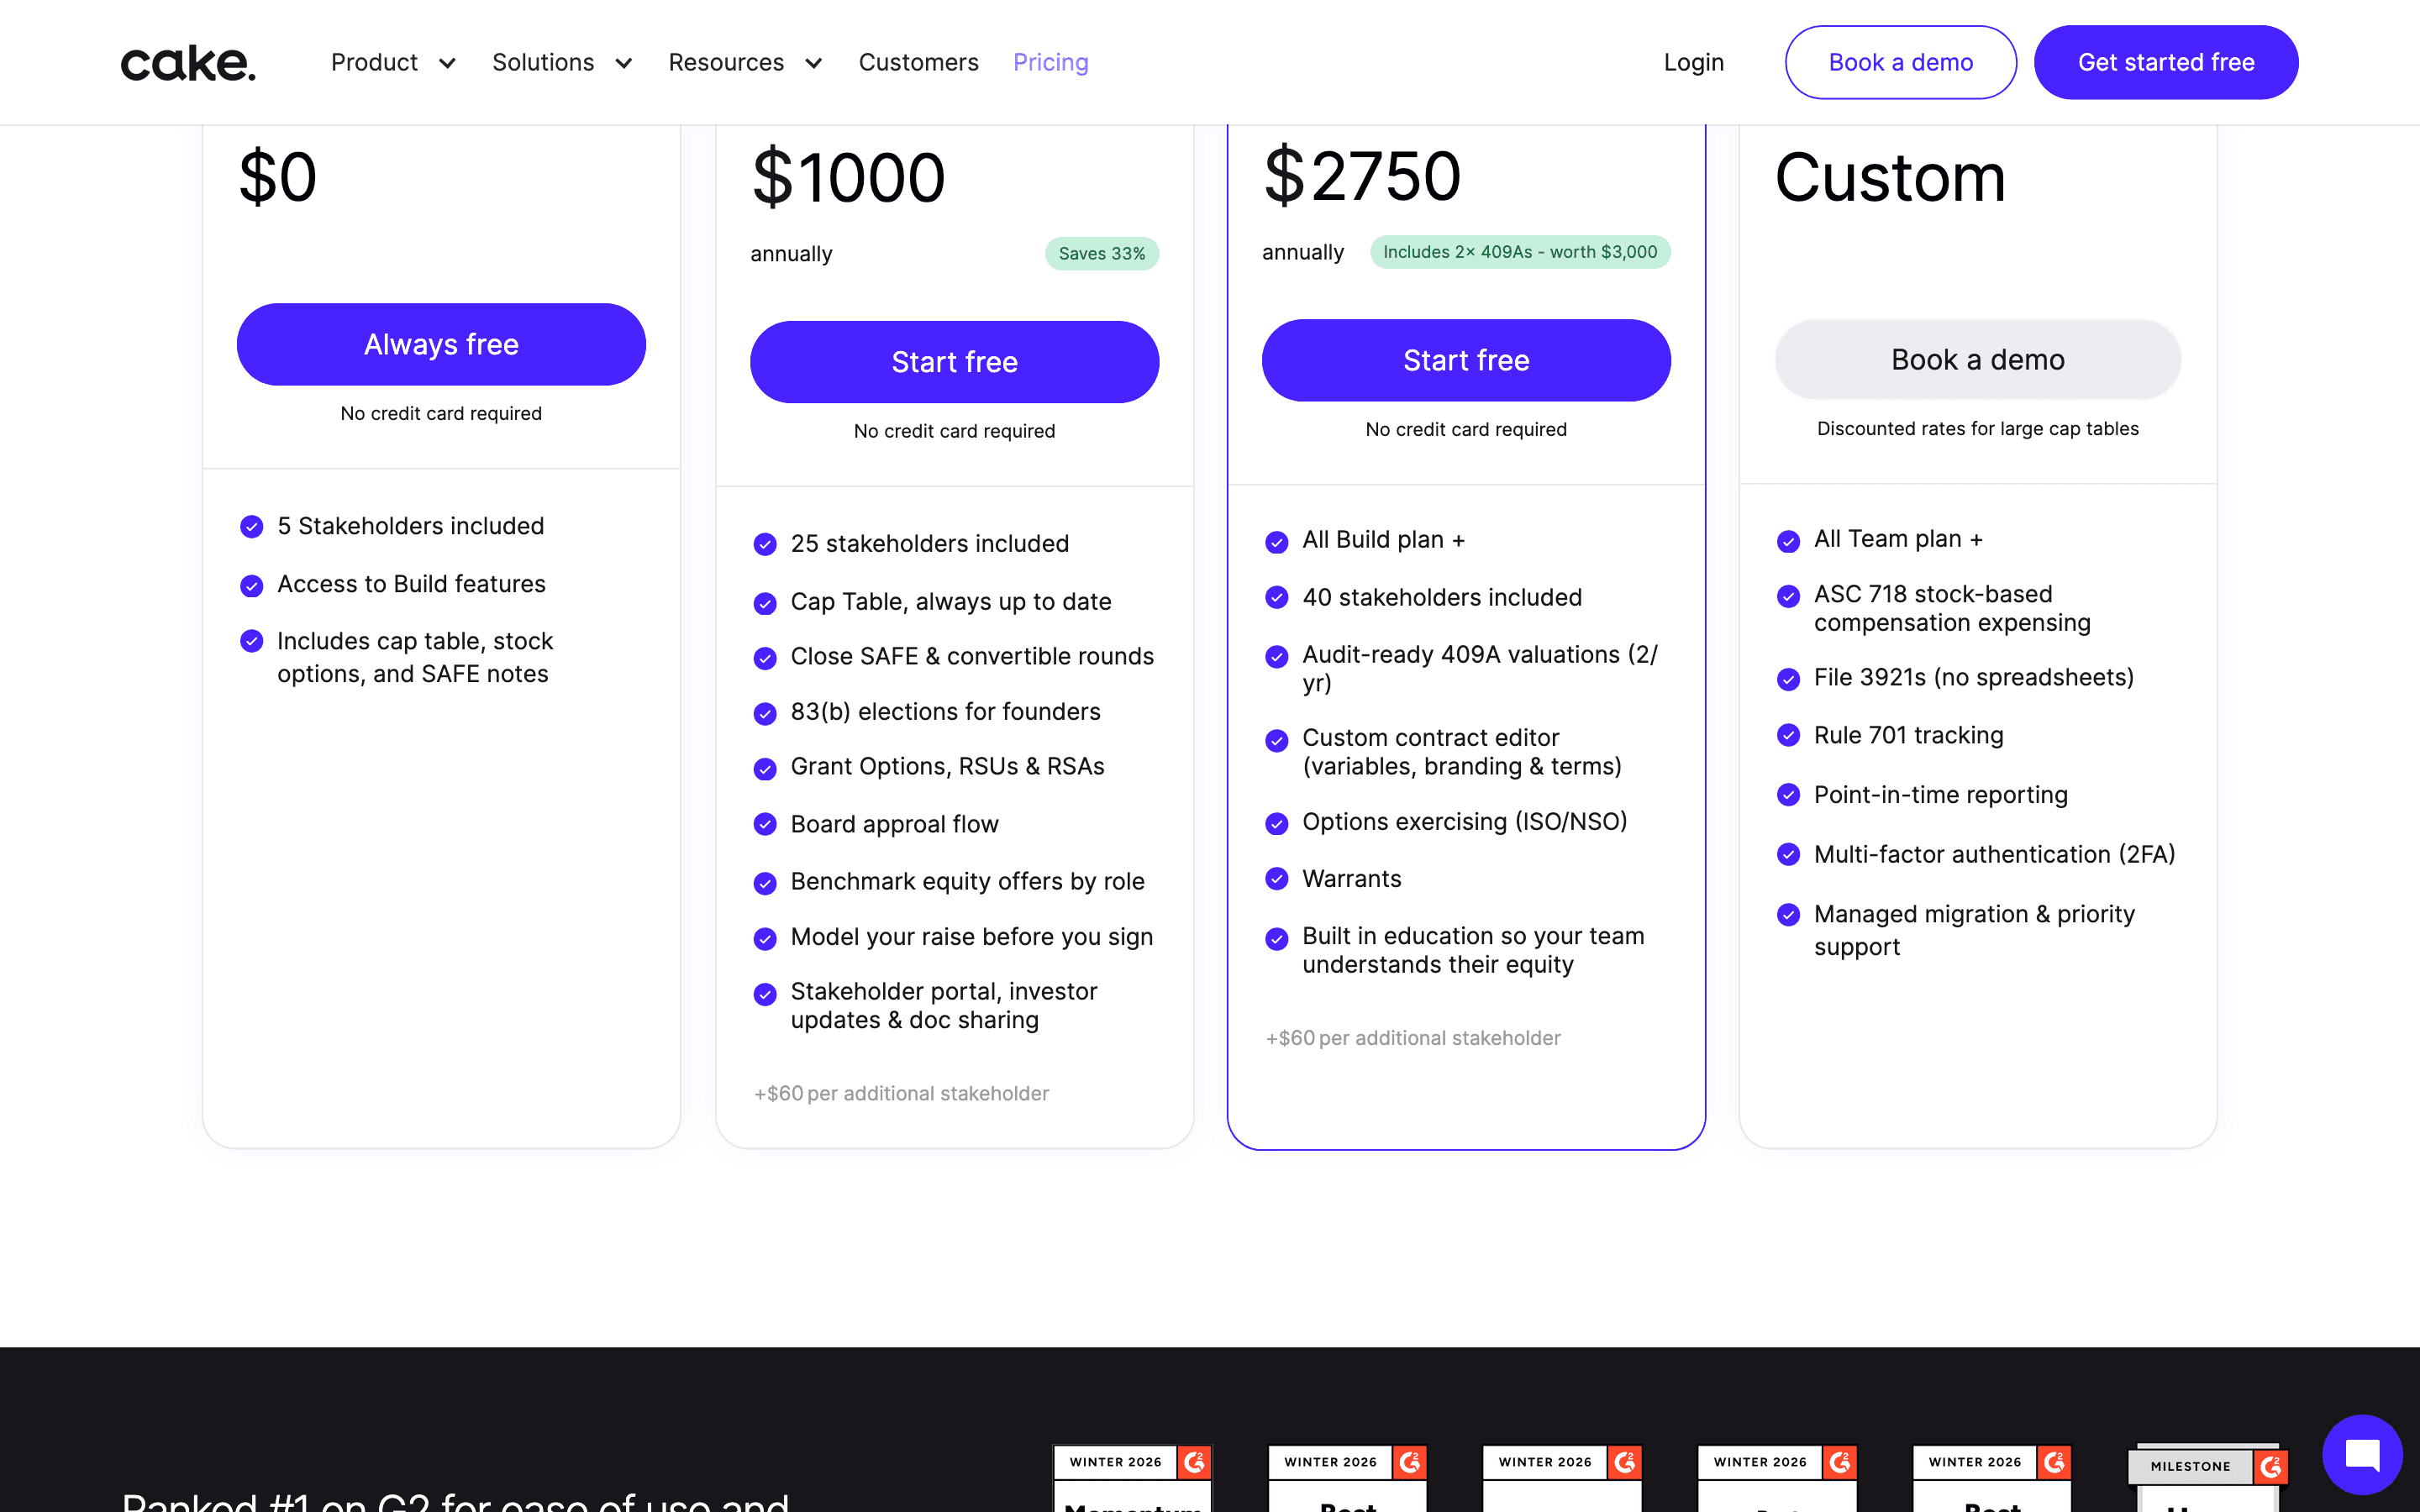Go to the Customers page

point(919,62)
